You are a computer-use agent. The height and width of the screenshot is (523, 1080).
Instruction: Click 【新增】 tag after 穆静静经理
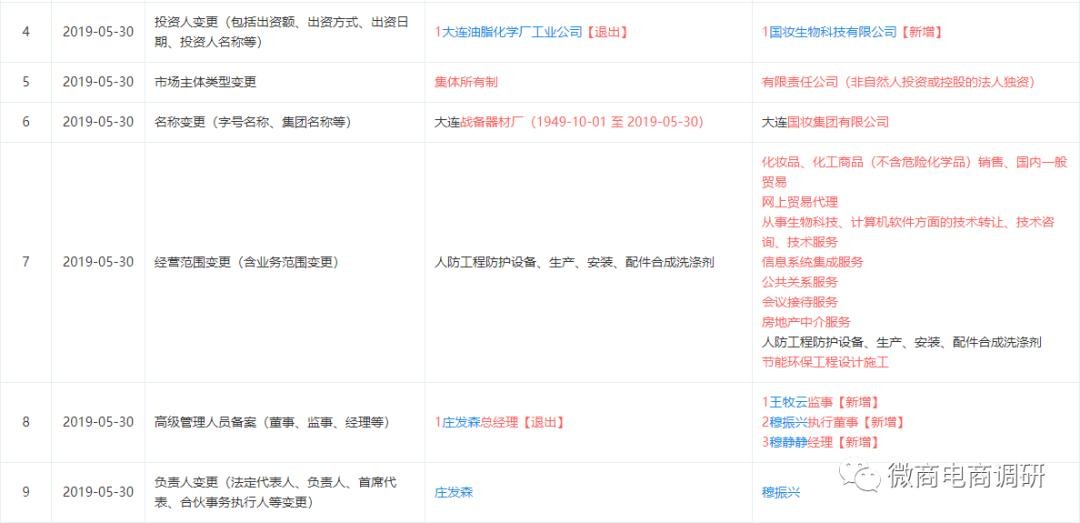coord(857,442)
